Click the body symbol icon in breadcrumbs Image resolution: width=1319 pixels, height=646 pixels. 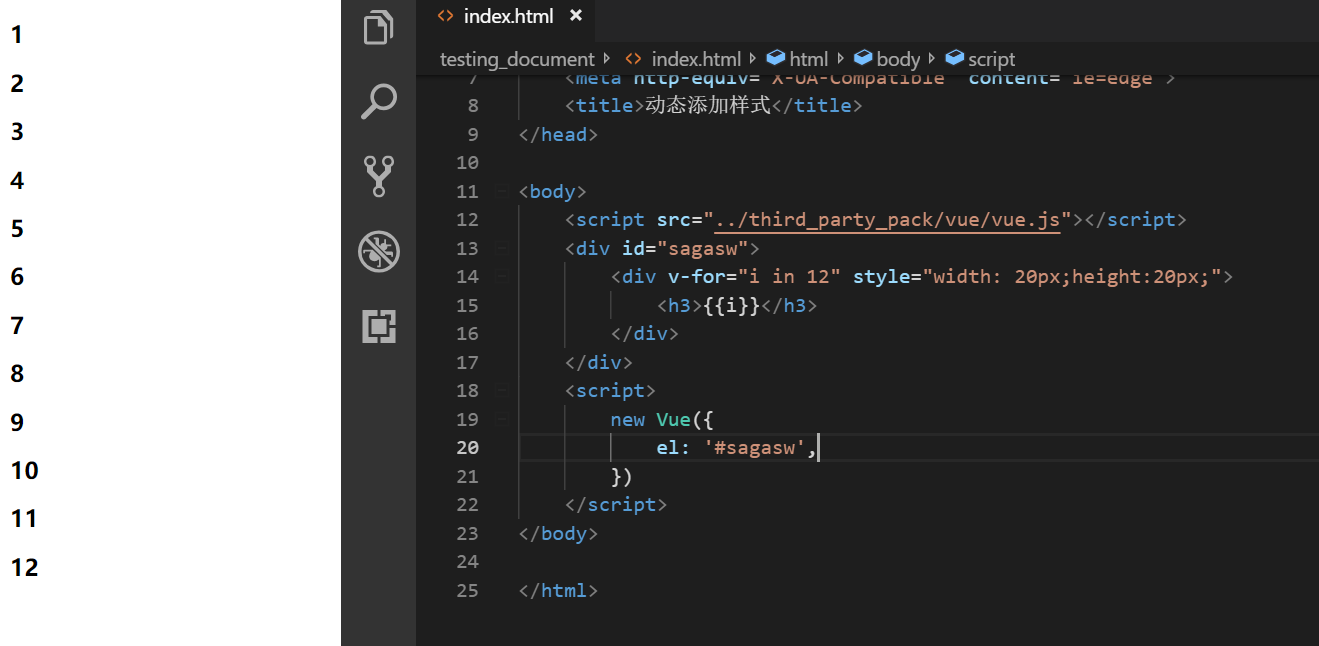point(862,59)
